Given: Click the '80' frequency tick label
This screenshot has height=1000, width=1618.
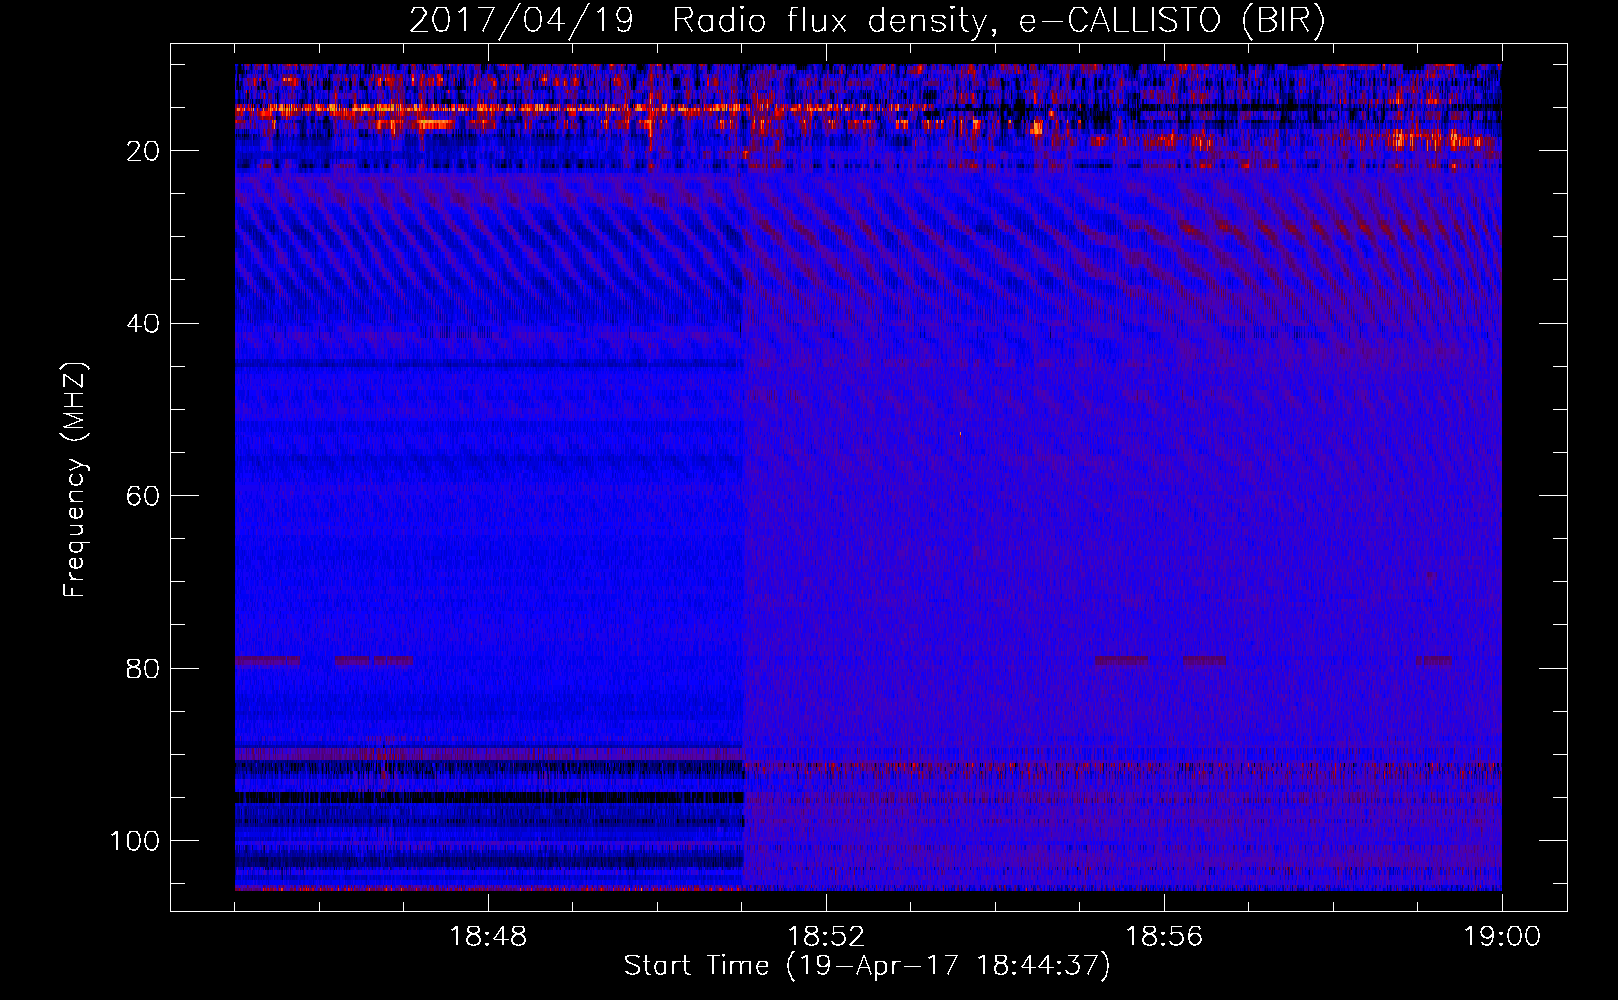Looking at the screenshot, I should point(144,668).
